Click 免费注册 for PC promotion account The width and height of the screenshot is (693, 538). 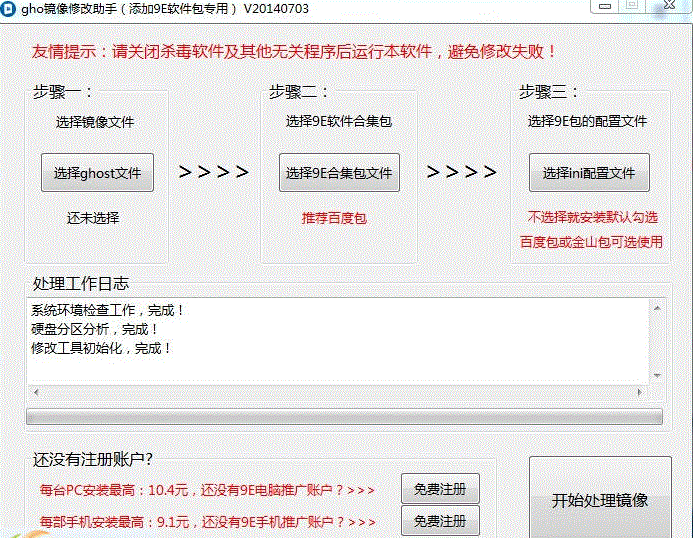pyautogui.click(x=440, y=489)
